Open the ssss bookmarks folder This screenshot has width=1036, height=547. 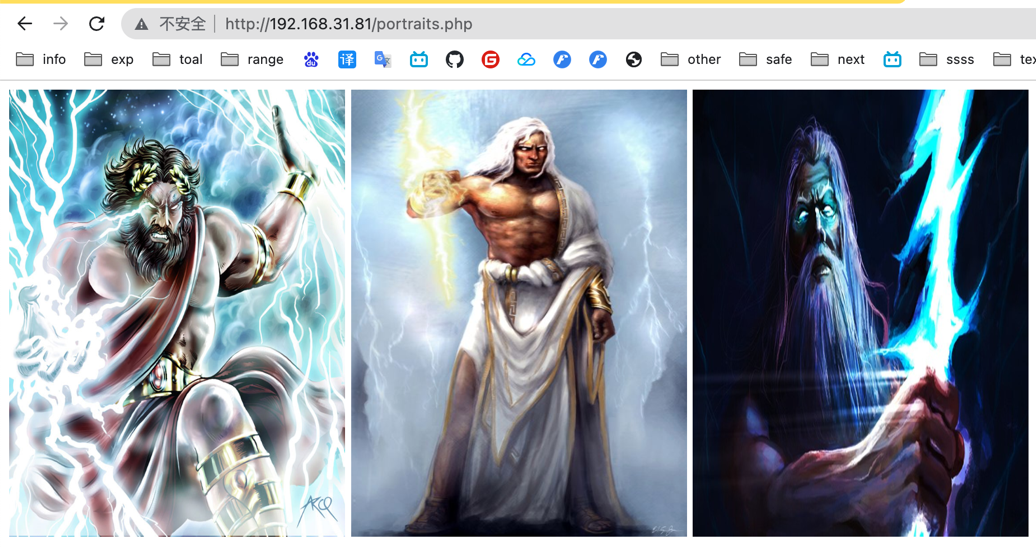pyautogui.click(x=946, y=60)
